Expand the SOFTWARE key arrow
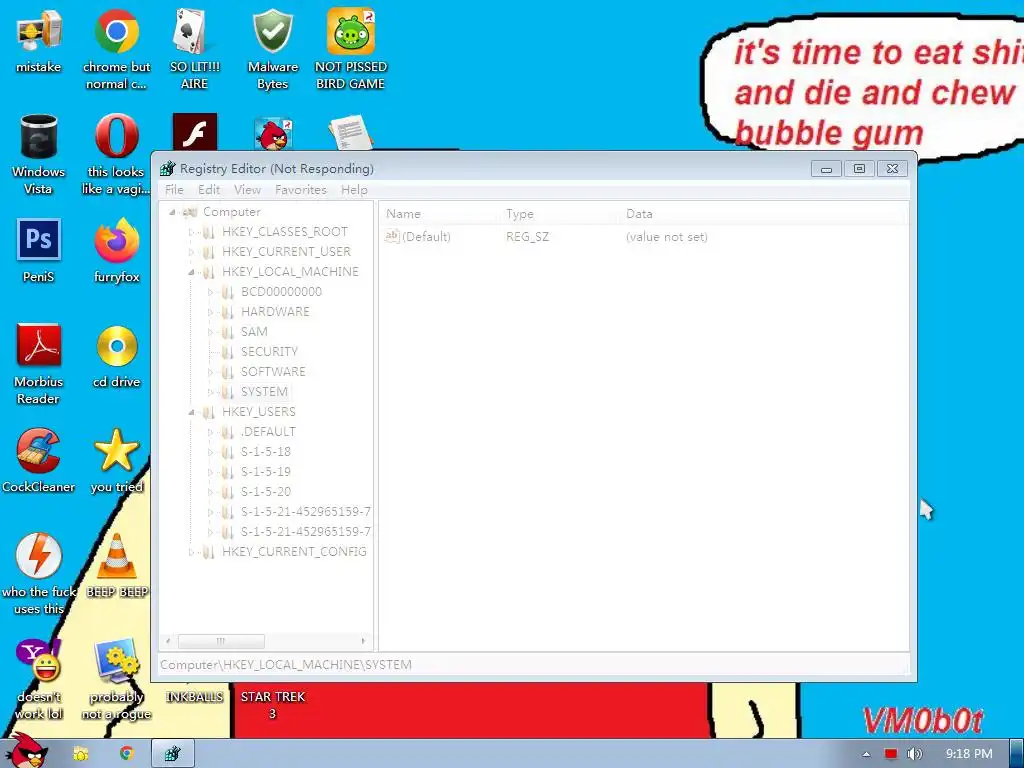 pos(210,372)
